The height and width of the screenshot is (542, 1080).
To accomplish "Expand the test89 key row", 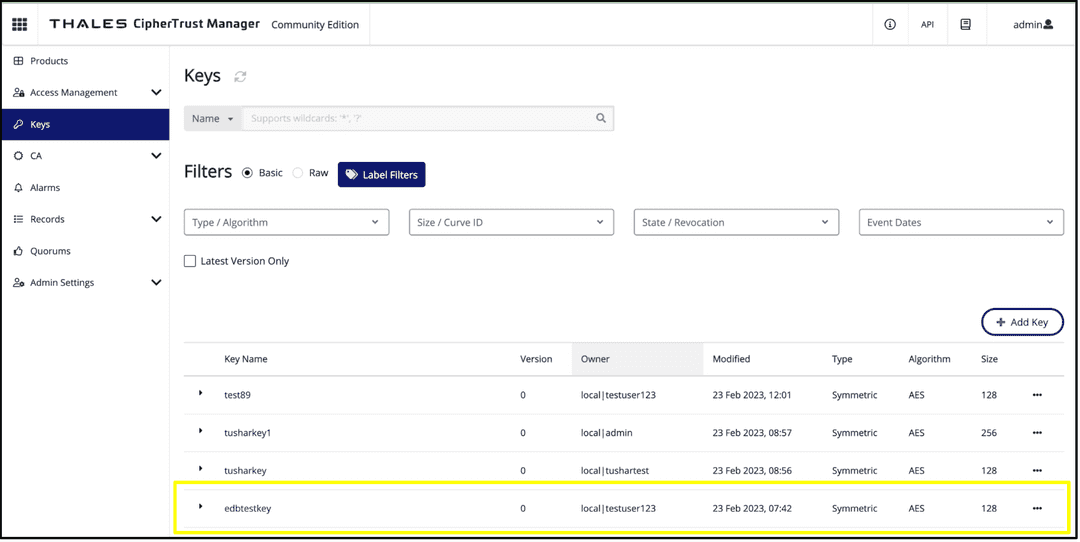I will point(201,394).
